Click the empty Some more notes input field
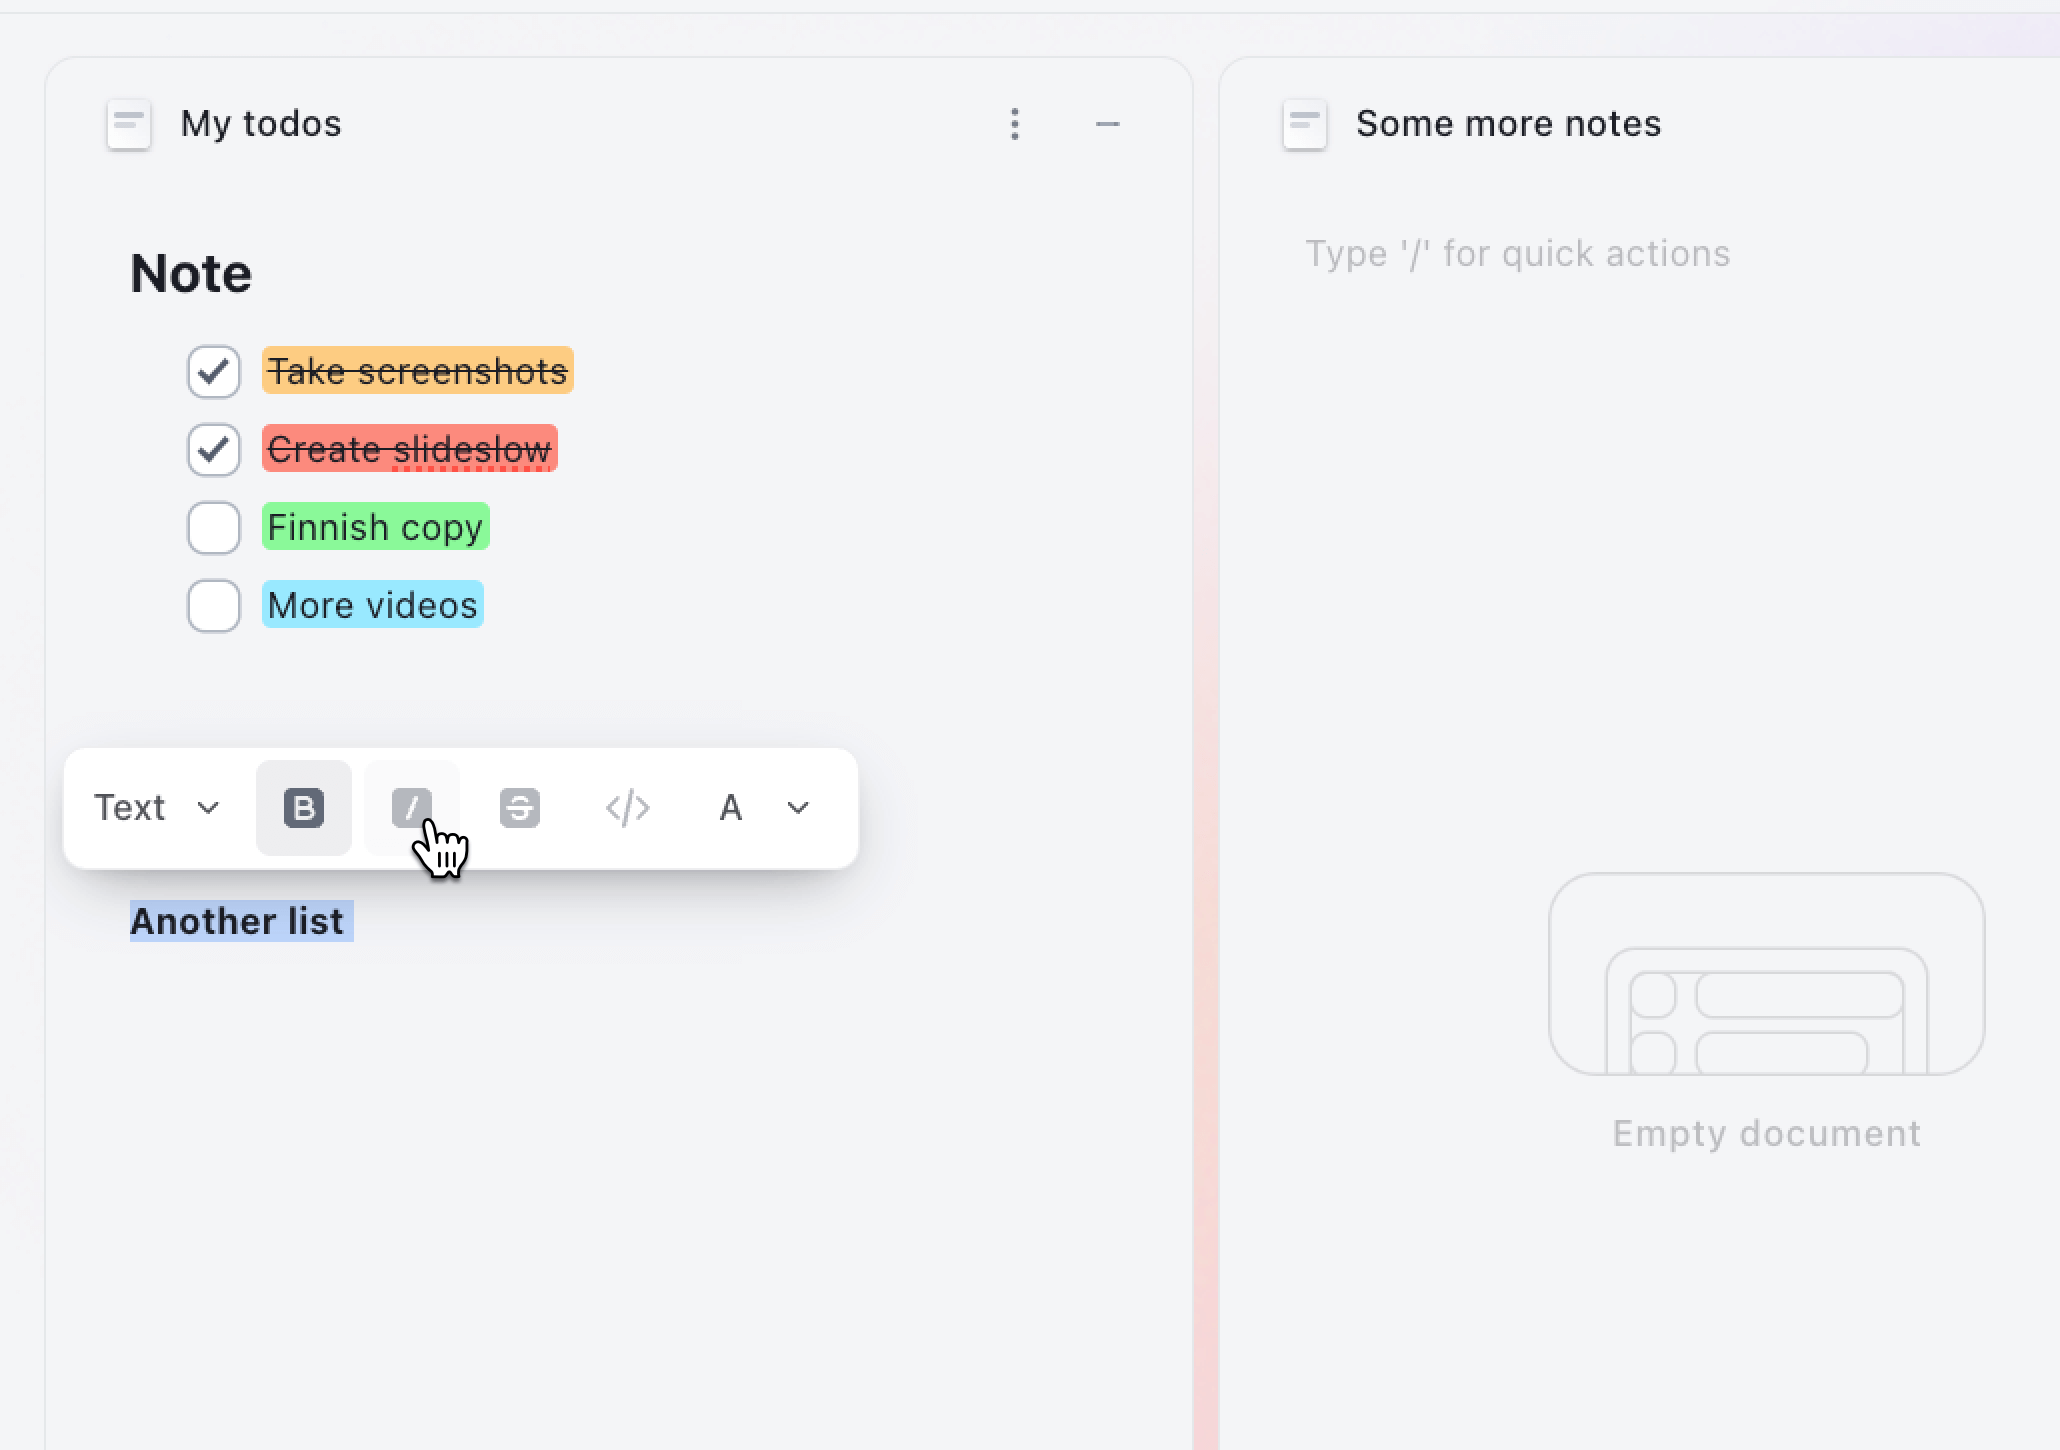This screenshot has width=2060, height=1450. [x=1517, y=251]
